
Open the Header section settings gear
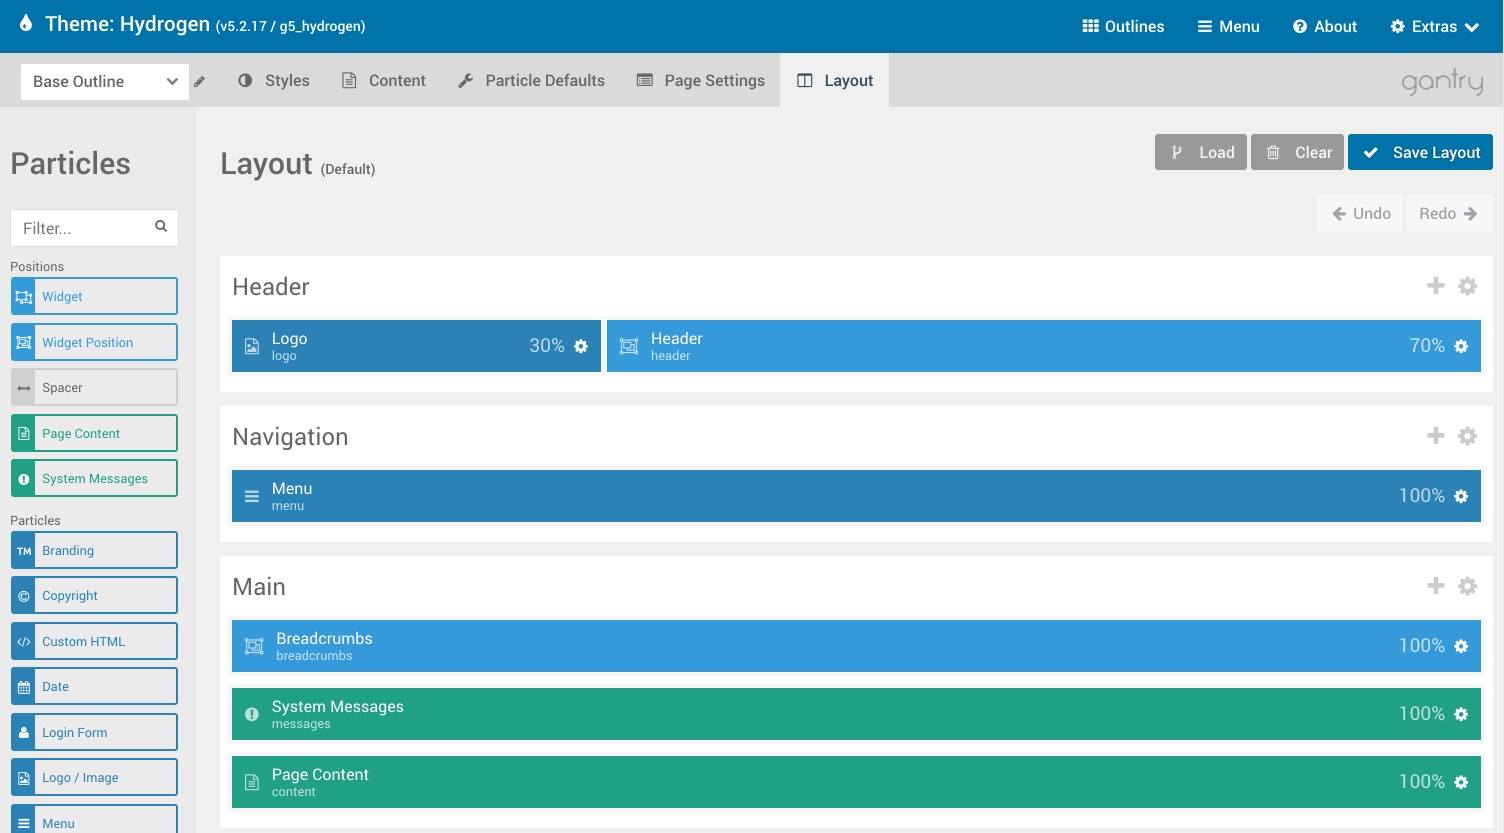[x=1467, y=286]
